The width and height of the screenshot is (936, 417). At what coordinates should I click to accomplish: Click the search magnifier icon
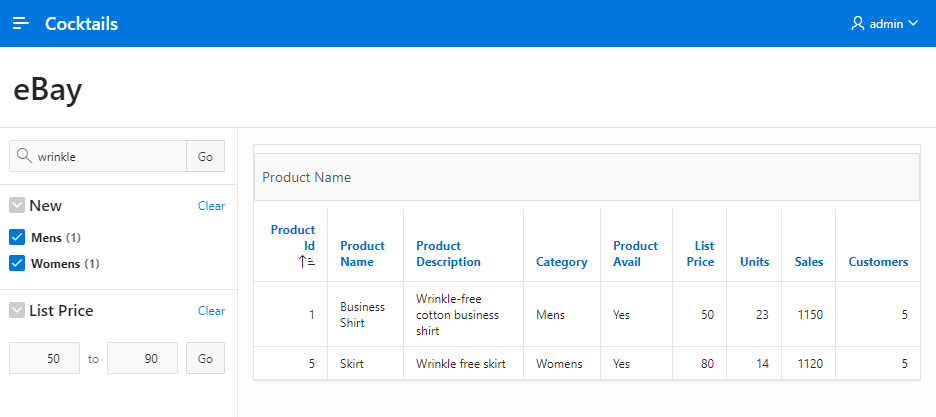pos(24,156)
